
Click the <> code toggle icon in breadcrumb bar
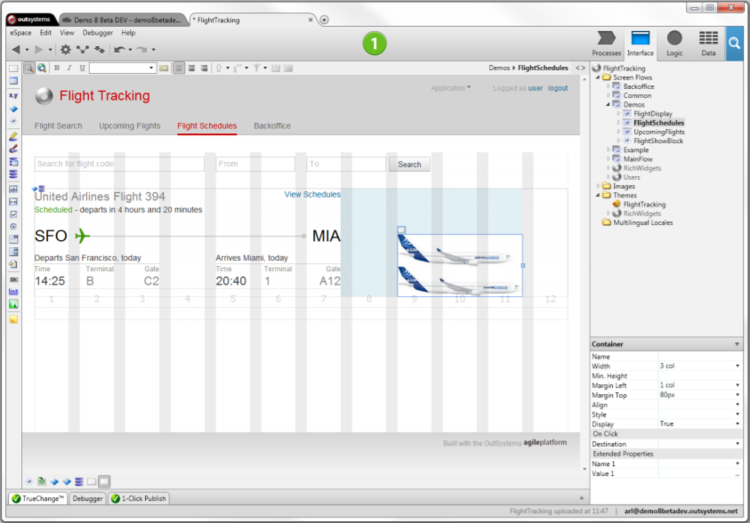tap(580, 68)
